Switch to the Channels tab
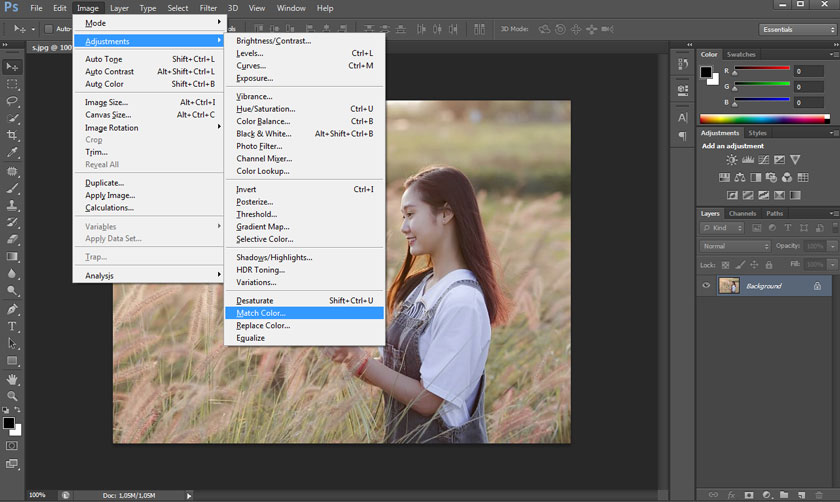The image size is (840, 502). click(x=742, y=213)
